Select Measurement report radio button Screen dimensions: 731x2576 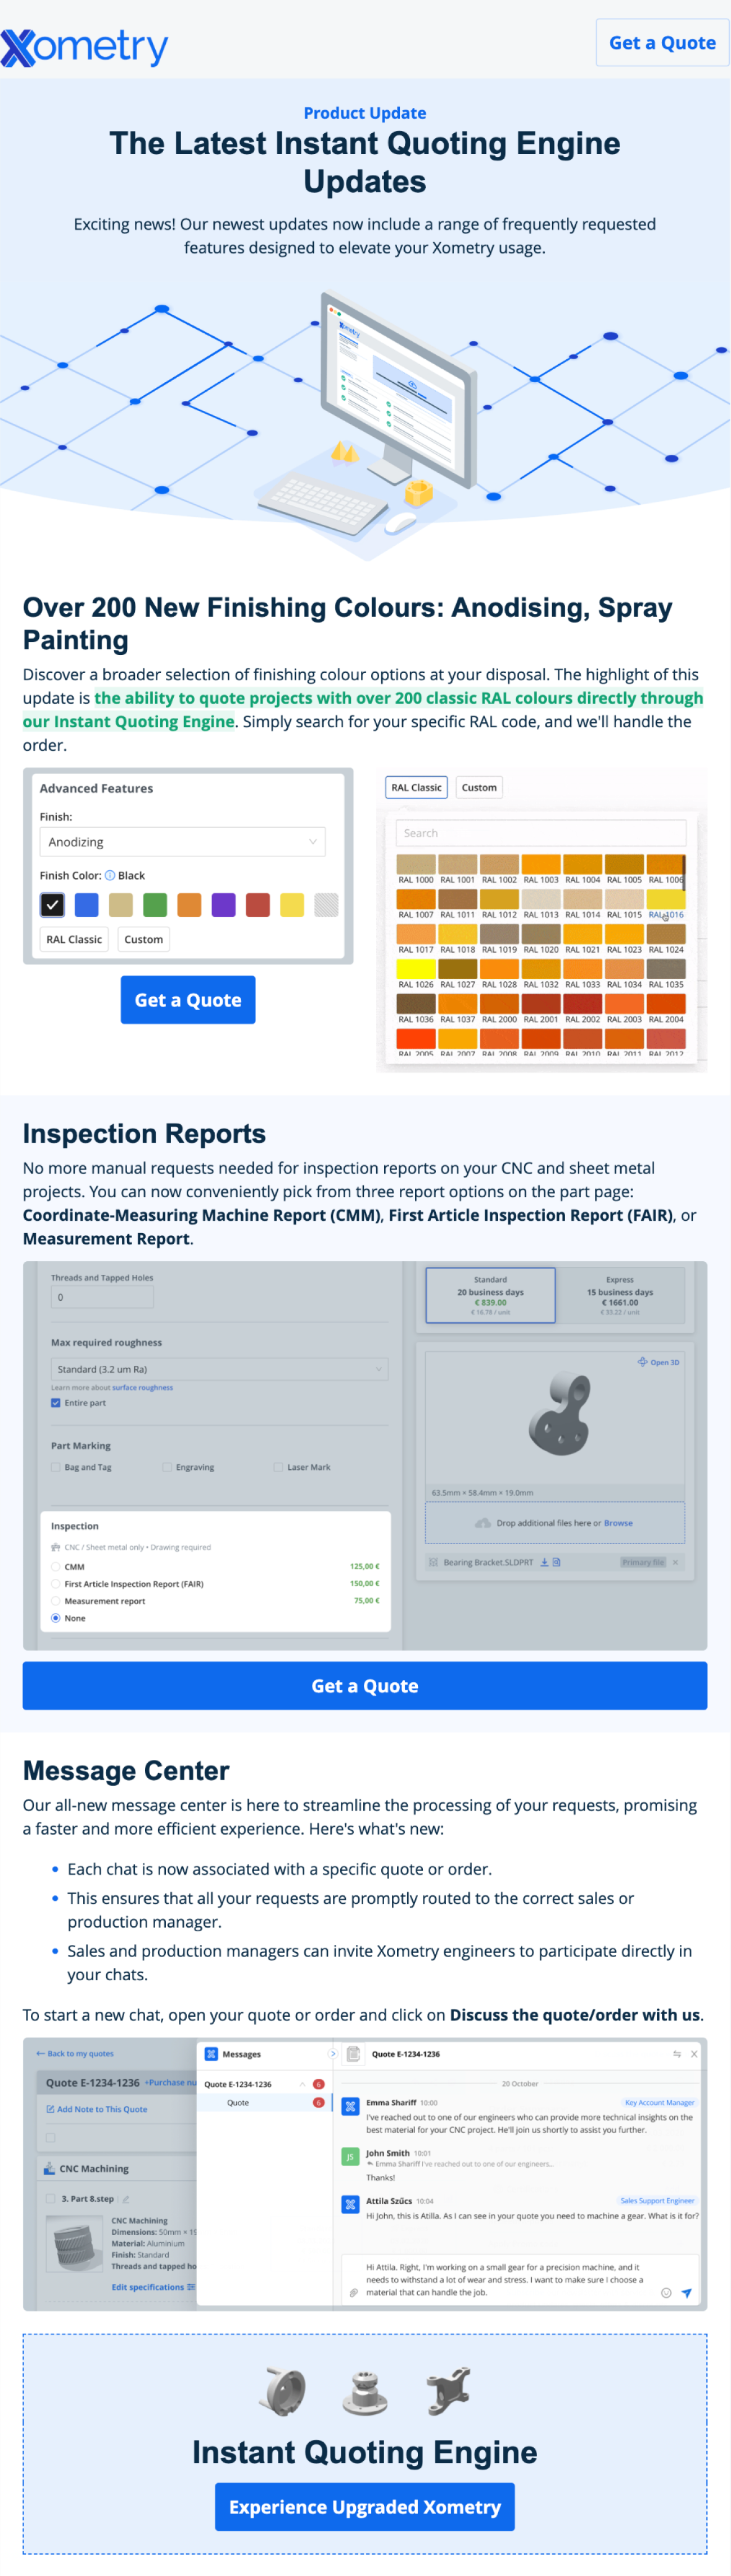coord(55,1601)
